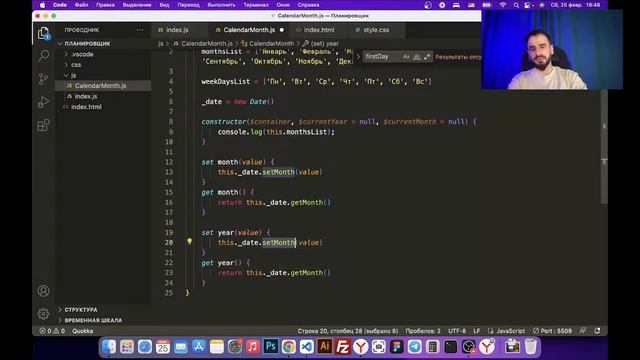This screenshot has height=360, width=640.
Task: Open Finder from the dock
Action: (109, 347)
